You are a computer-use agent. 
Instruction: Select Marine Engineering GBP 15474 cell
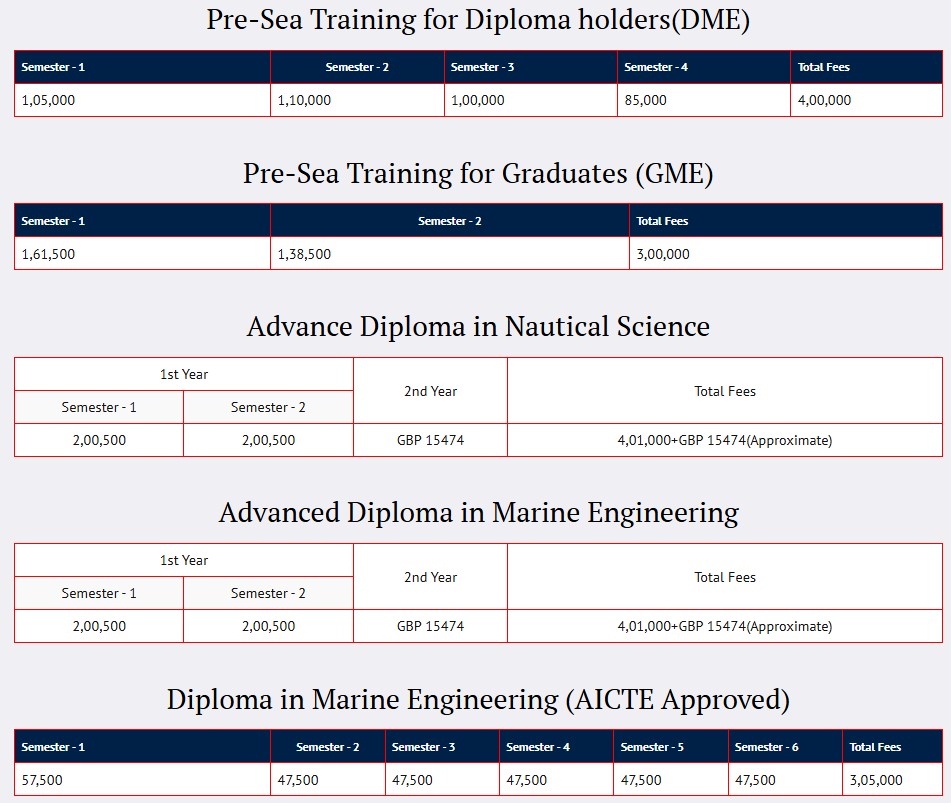click(430, 626)
